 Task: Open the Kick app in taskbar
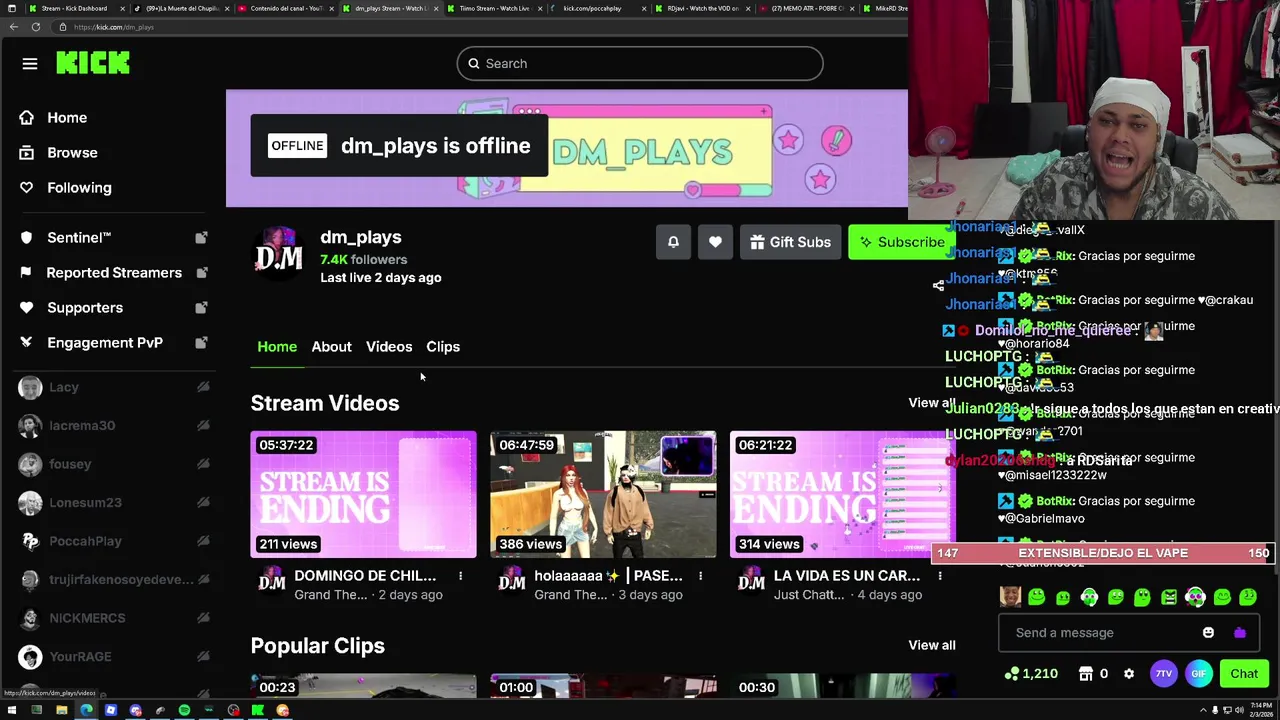(258, 711)
